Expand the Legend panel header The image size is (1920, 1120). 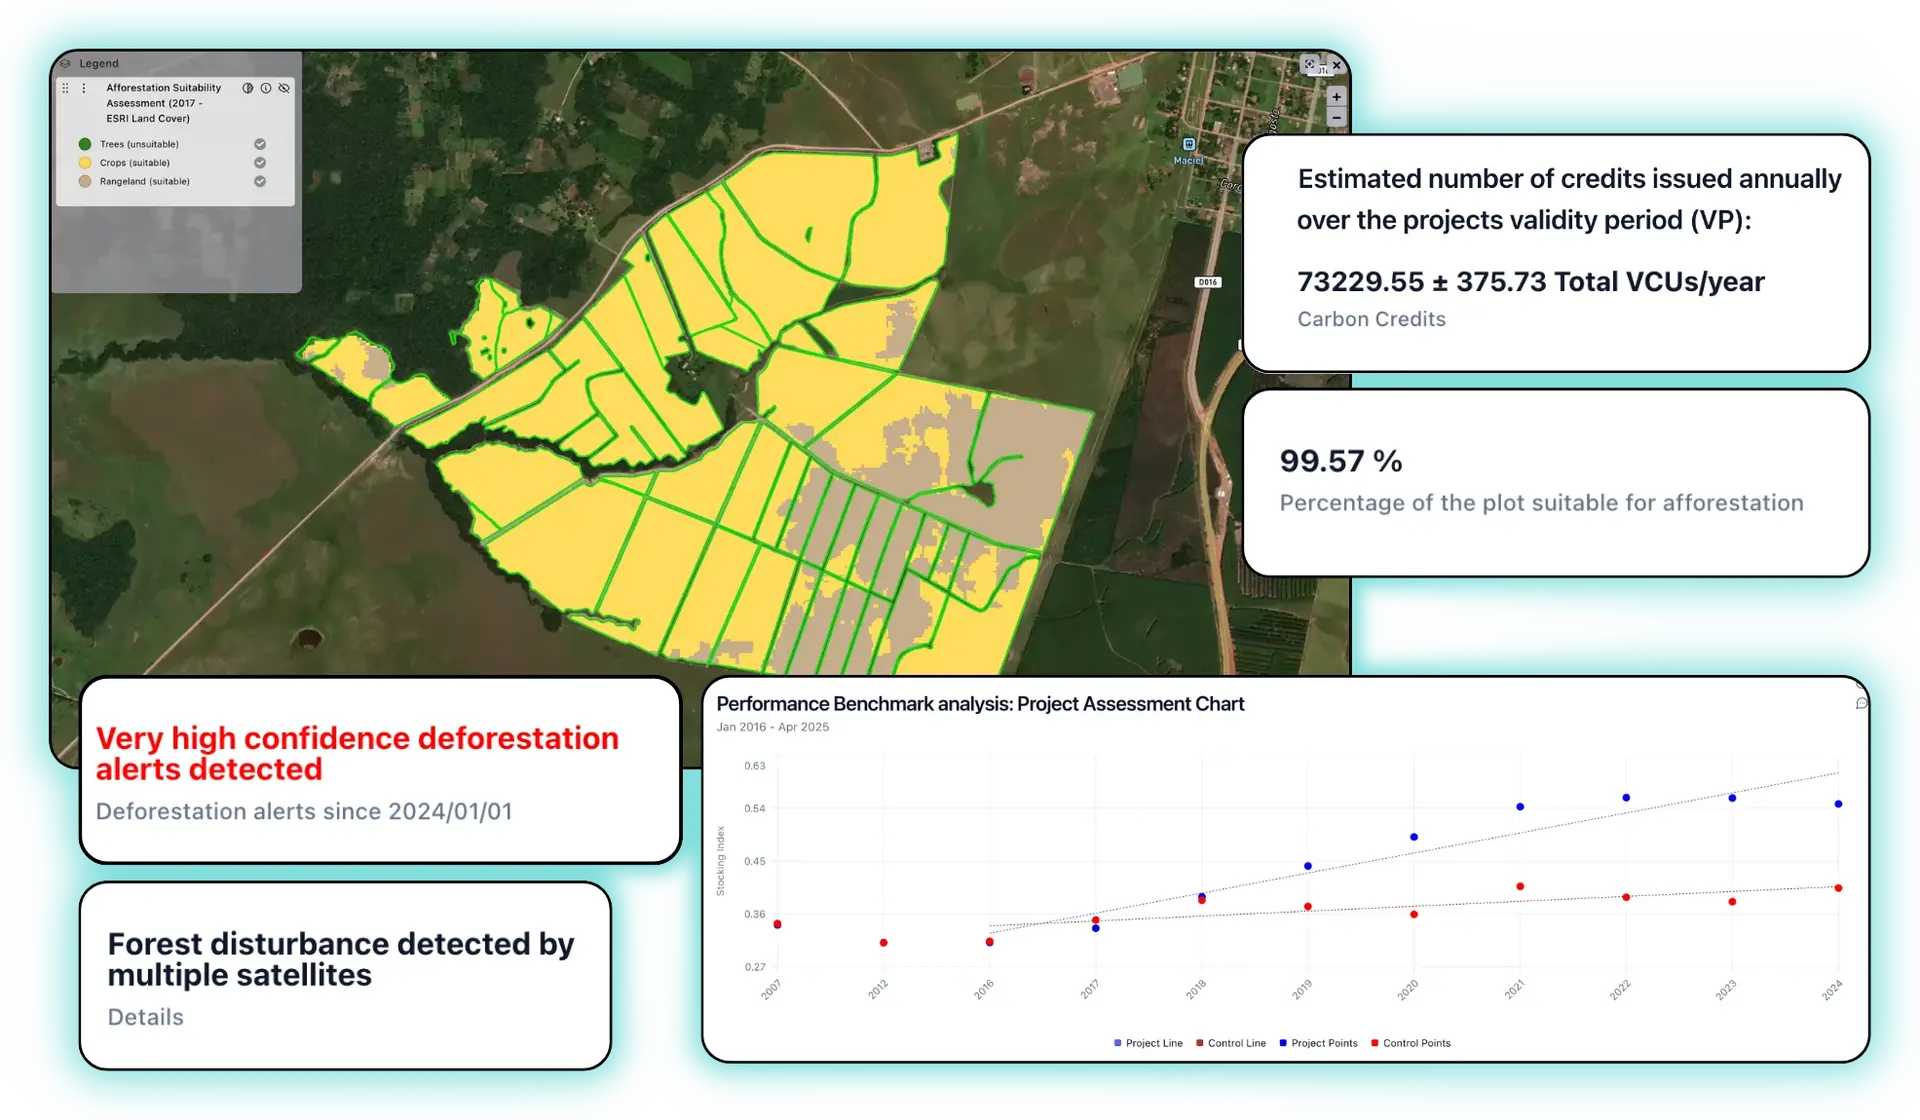pyautogui.click(x=98, y=63)
